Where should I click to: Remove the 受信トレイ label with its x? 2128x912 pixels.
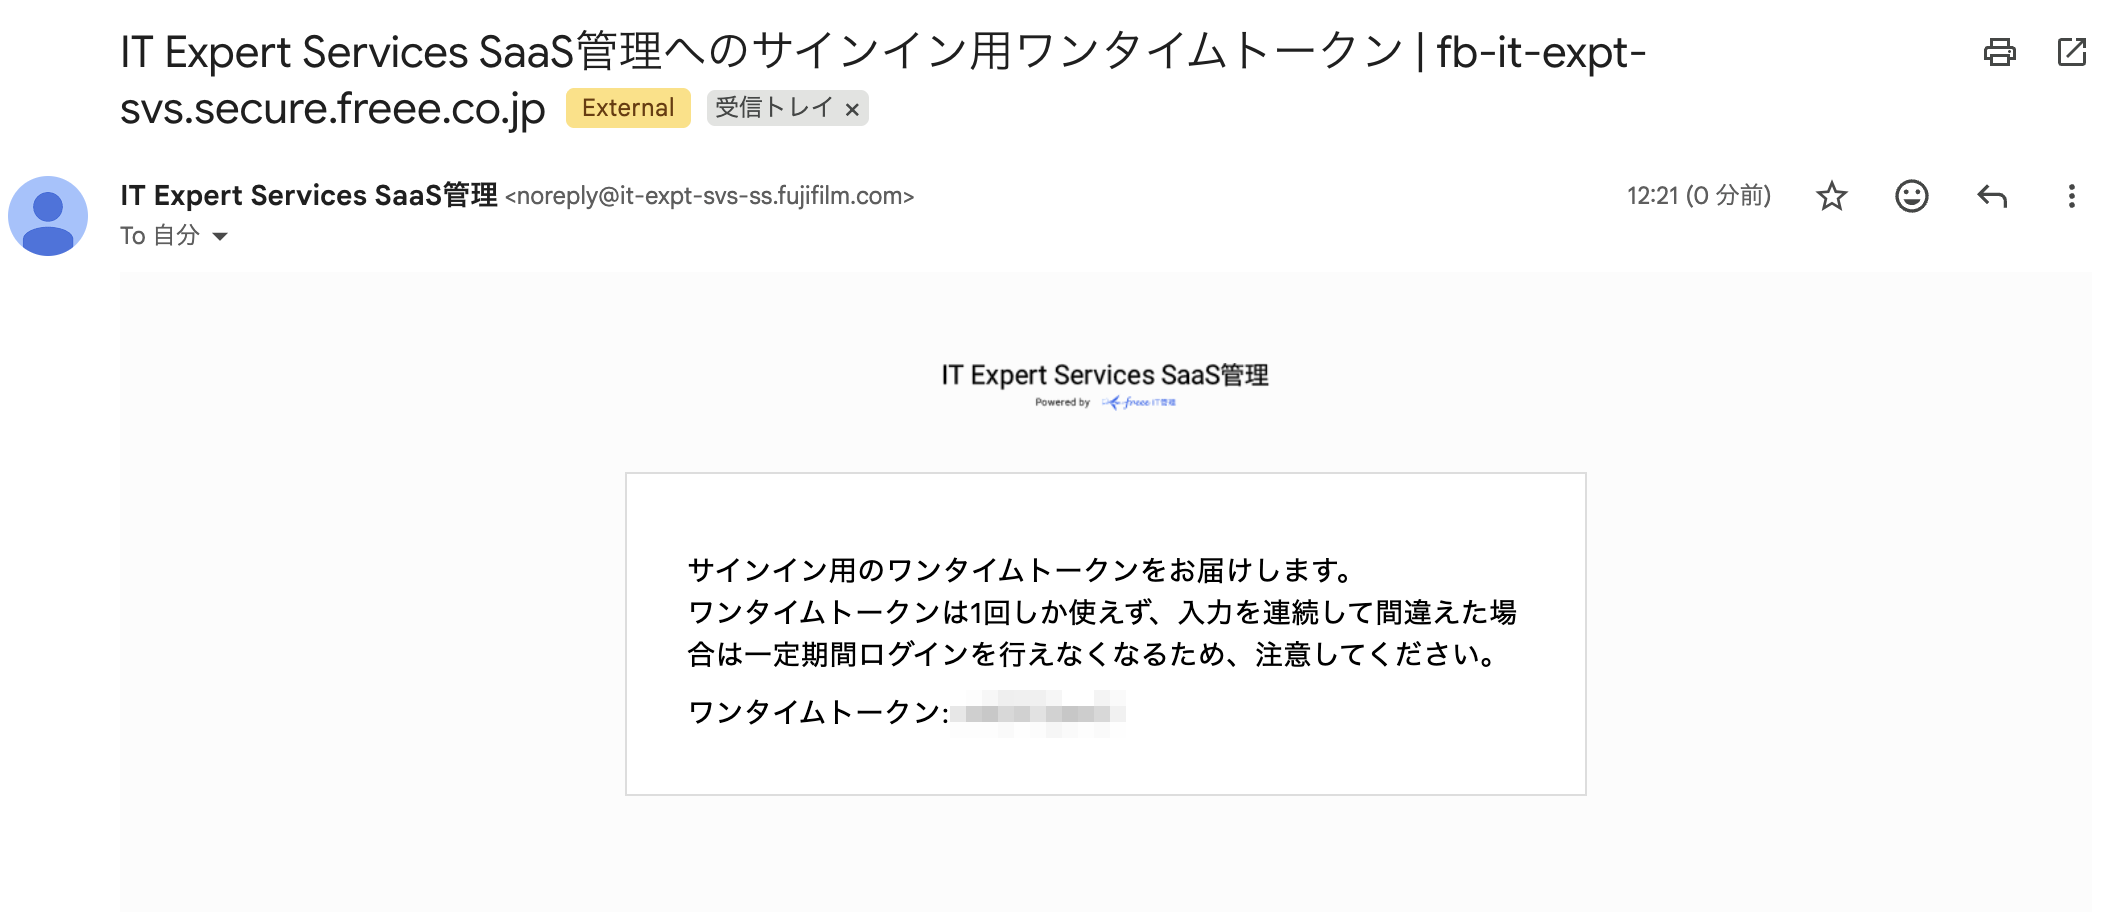click(852, 110)
